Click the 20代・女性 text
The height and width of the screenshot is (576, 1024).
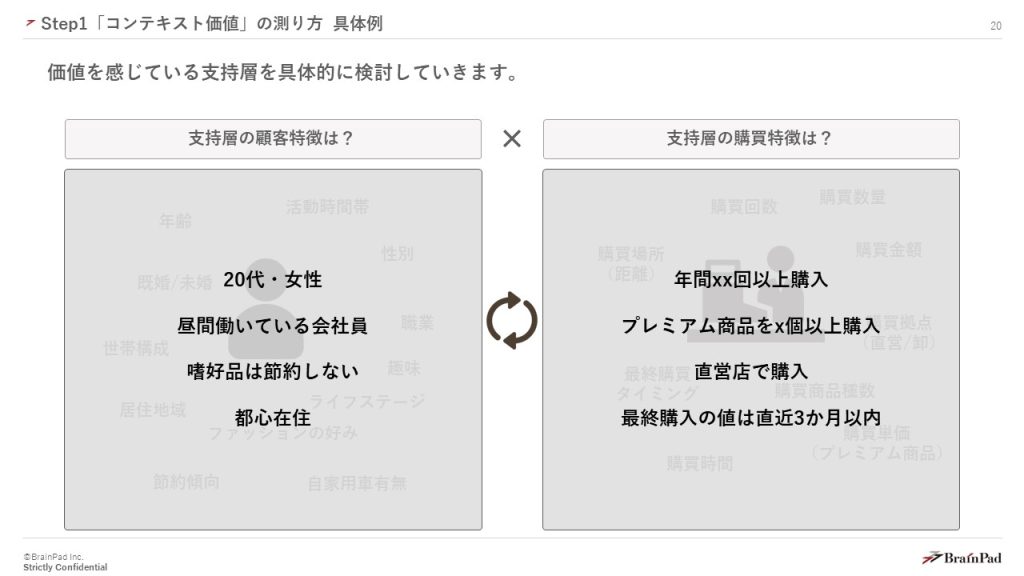(x=272, y=280)
